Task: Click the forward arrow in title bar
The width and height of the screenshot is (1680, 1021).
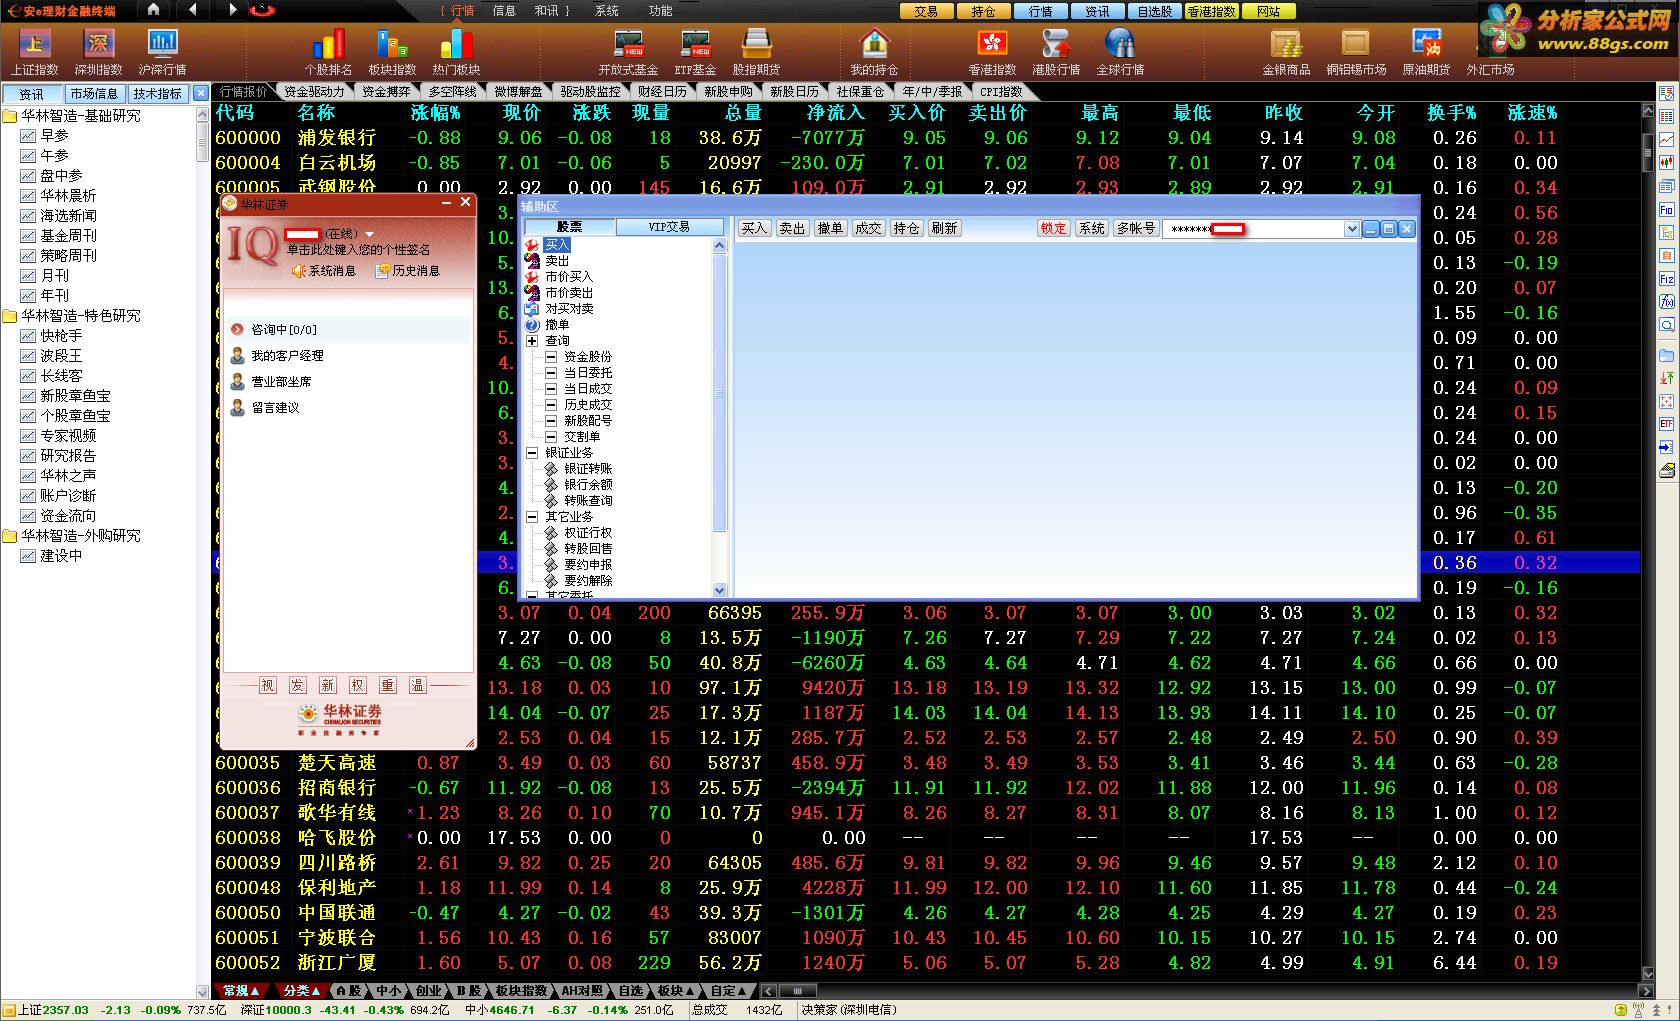Action: pyautogui.click(x=232, y=10)
